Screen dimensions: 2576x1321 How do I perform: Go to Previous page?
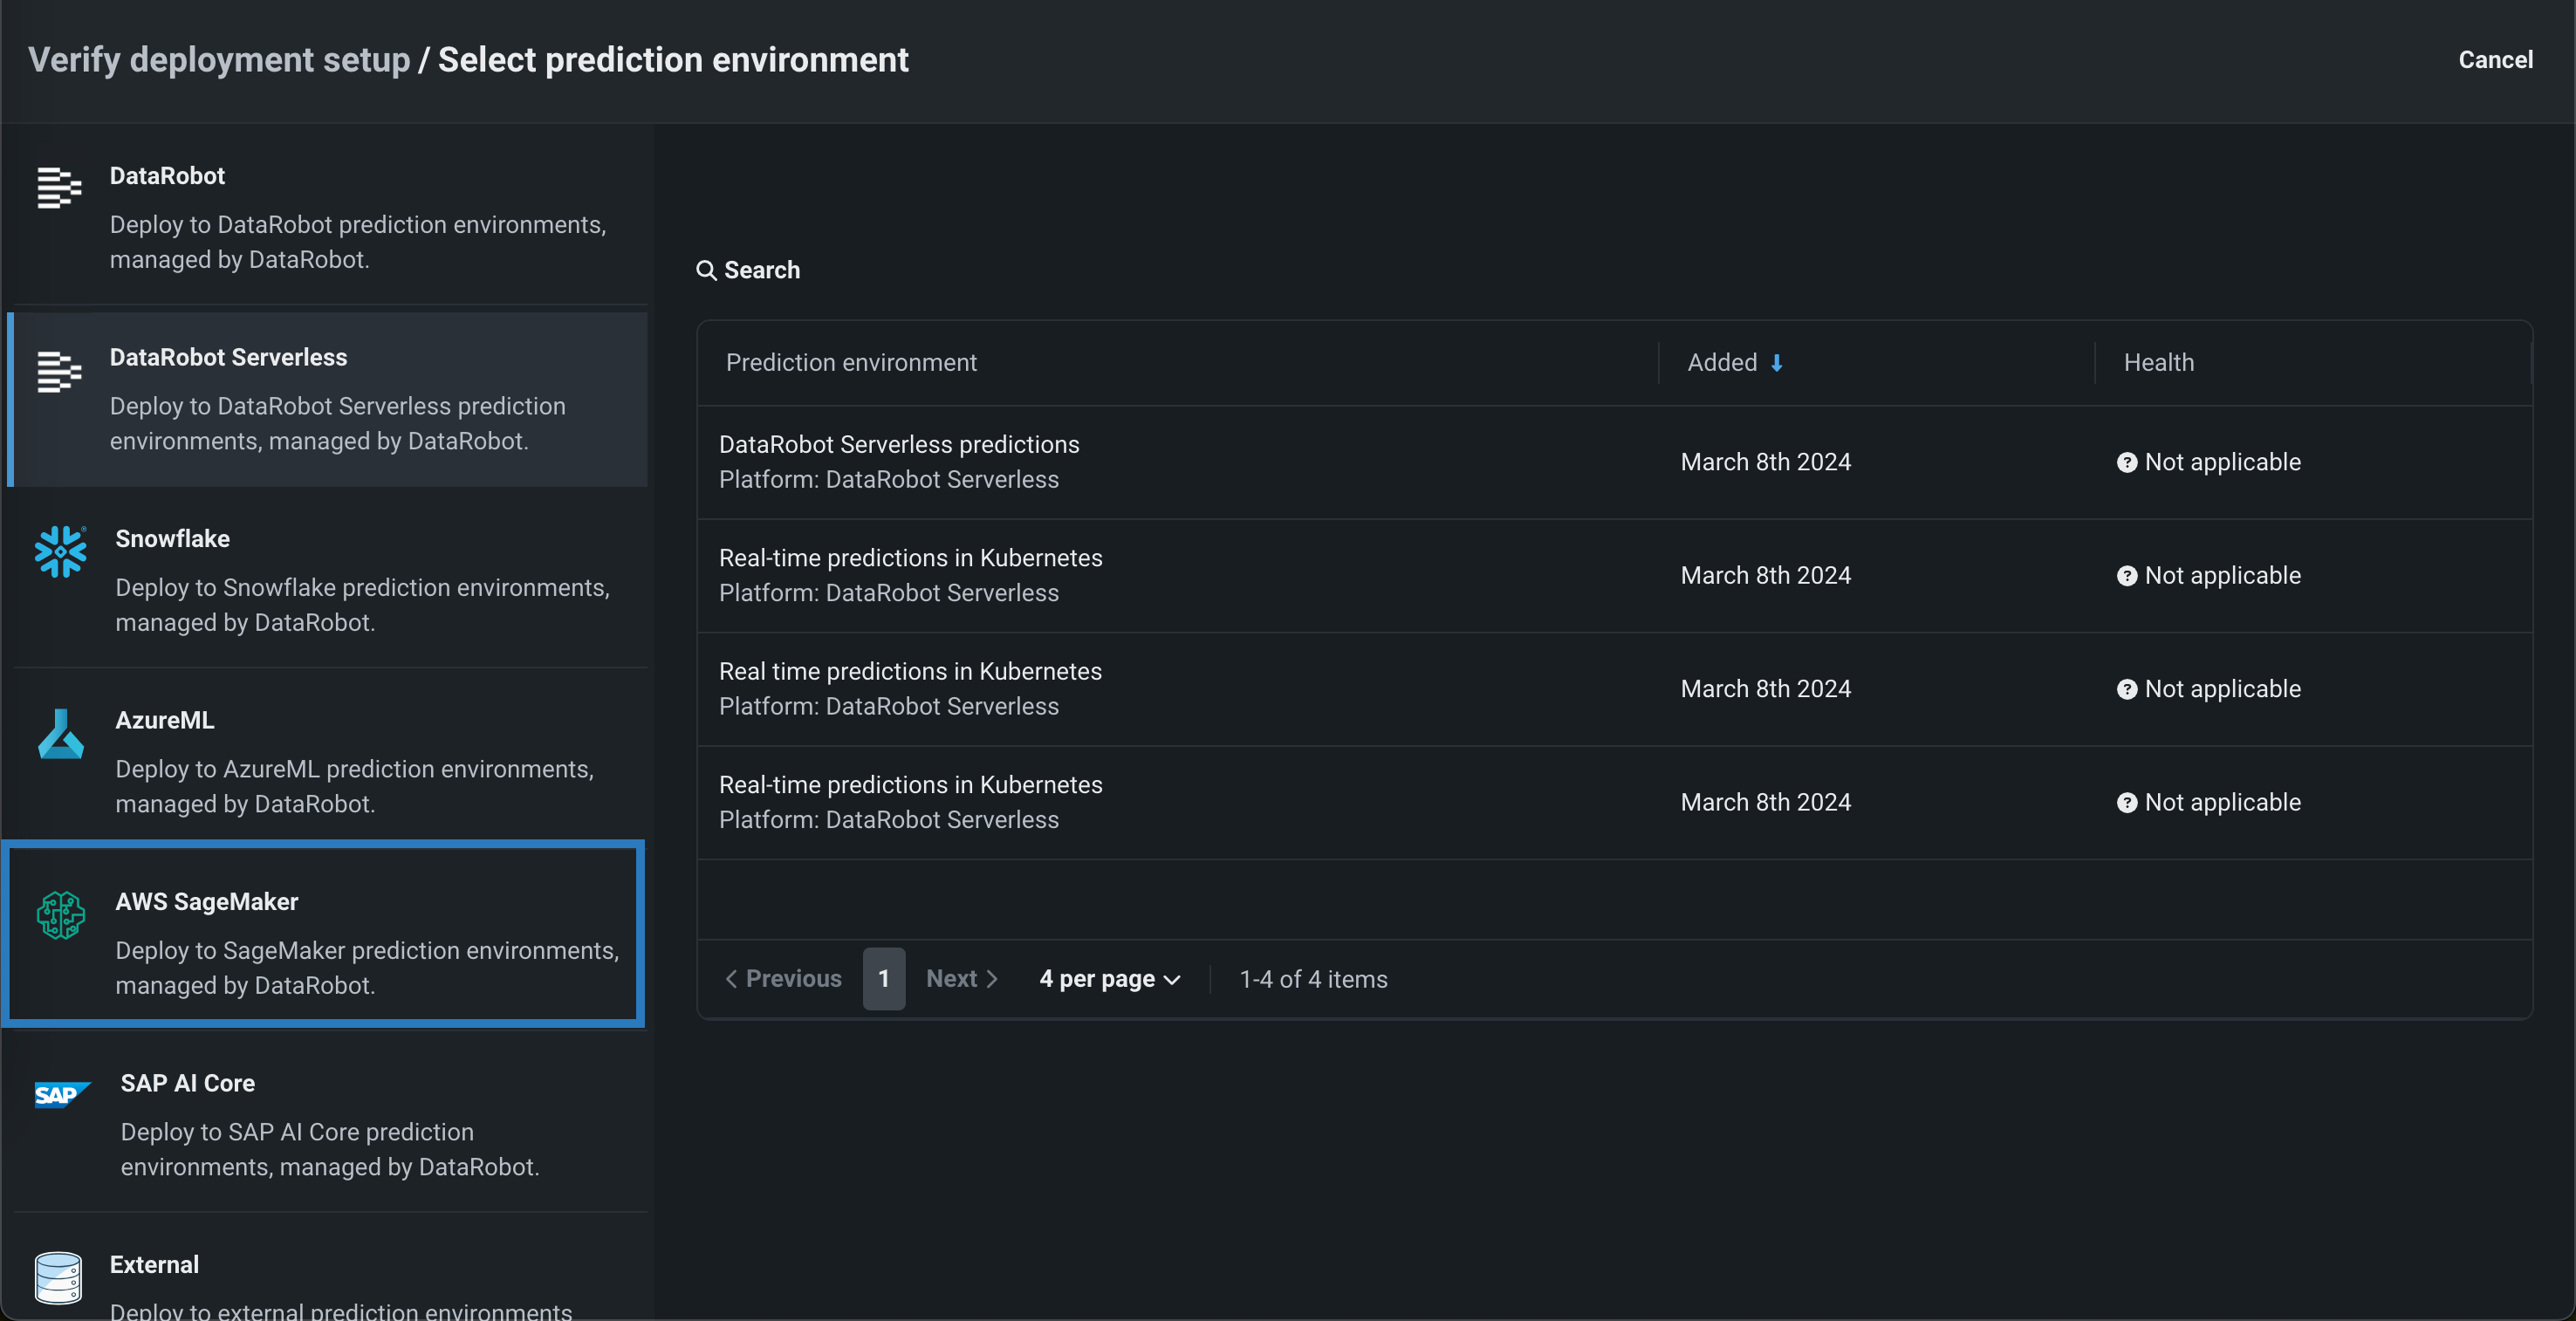point(784,979)
